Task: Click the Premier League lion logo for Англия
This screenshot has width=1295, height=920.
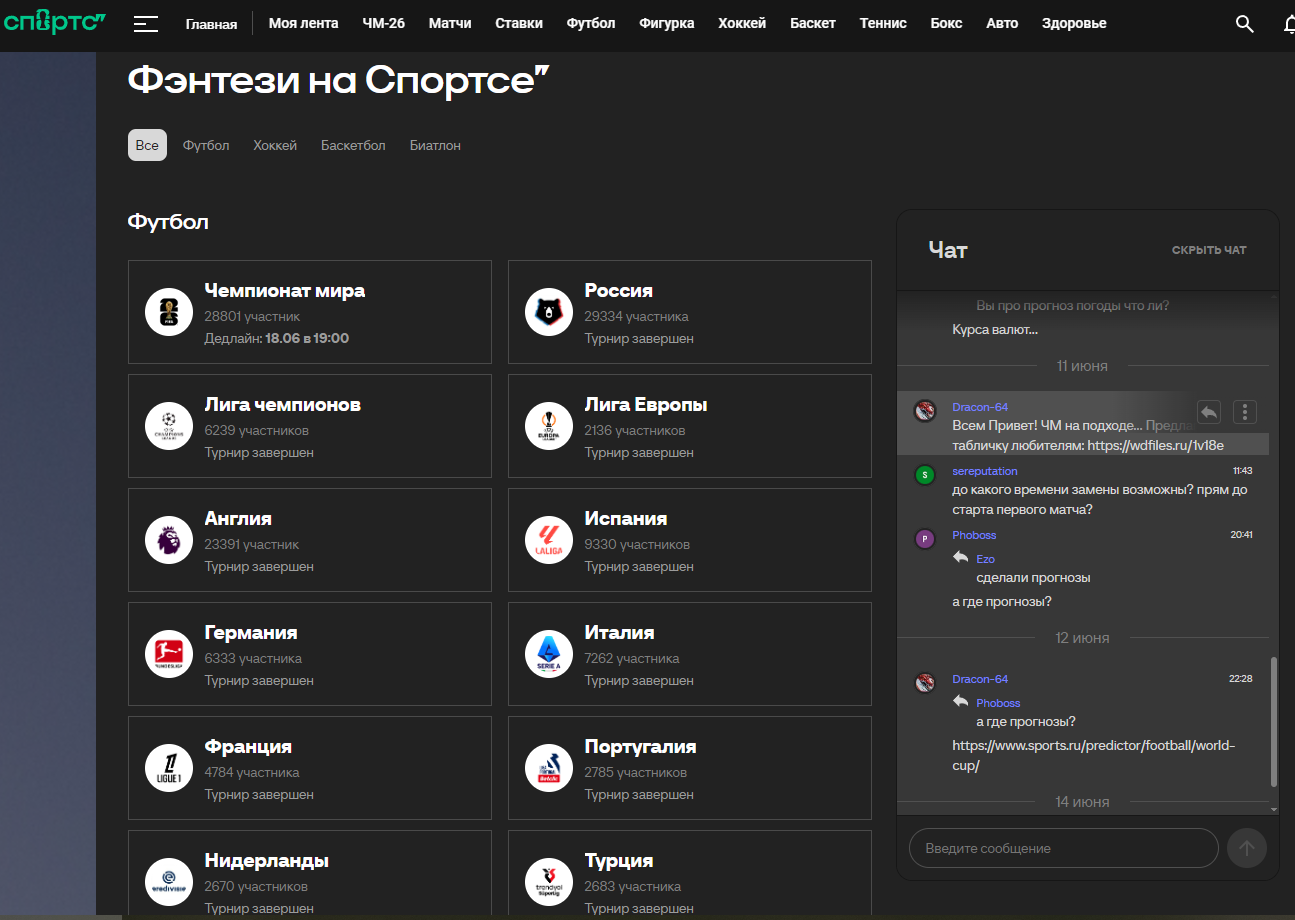Action: [169, 541]
